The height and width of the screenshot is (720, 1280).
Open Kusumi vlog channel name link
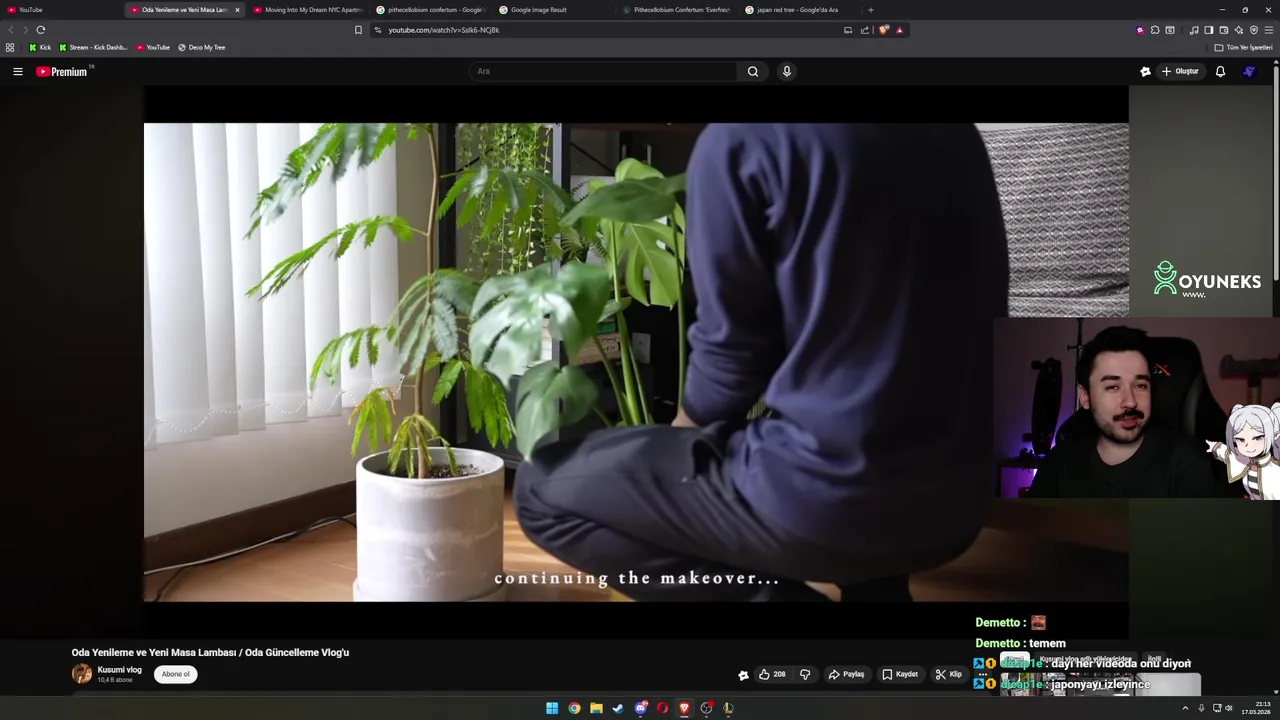pyautogui.click(x=119, y=670)
